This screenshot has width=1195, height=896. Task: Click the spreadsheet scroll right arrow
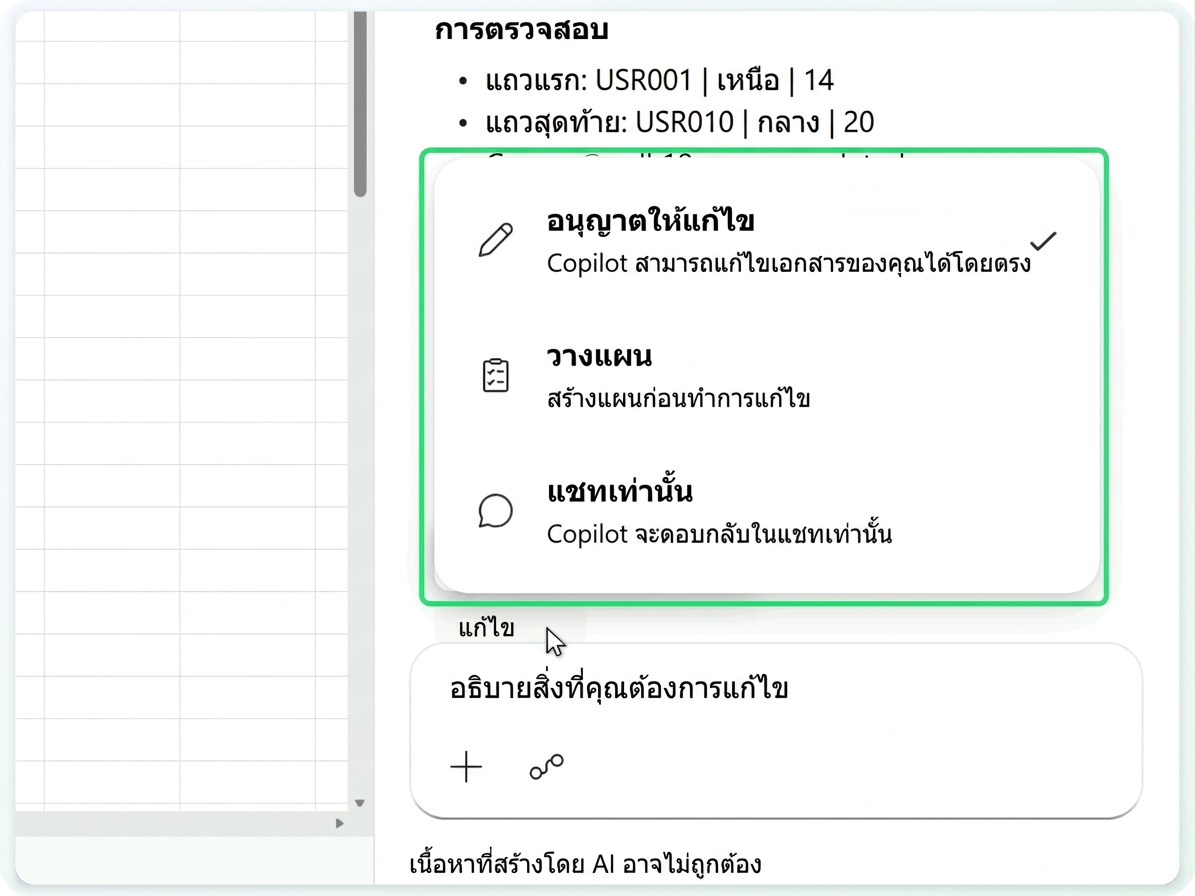(340, 823)
